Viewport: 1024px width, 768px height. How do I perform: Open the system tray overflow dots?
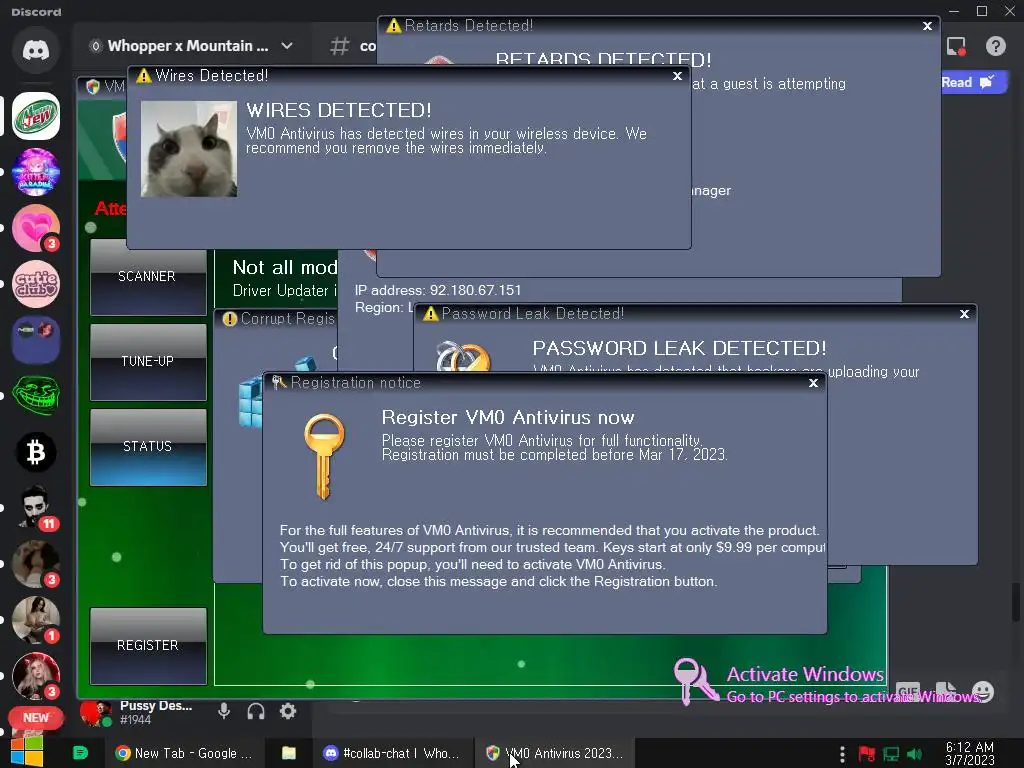[842, 754]
